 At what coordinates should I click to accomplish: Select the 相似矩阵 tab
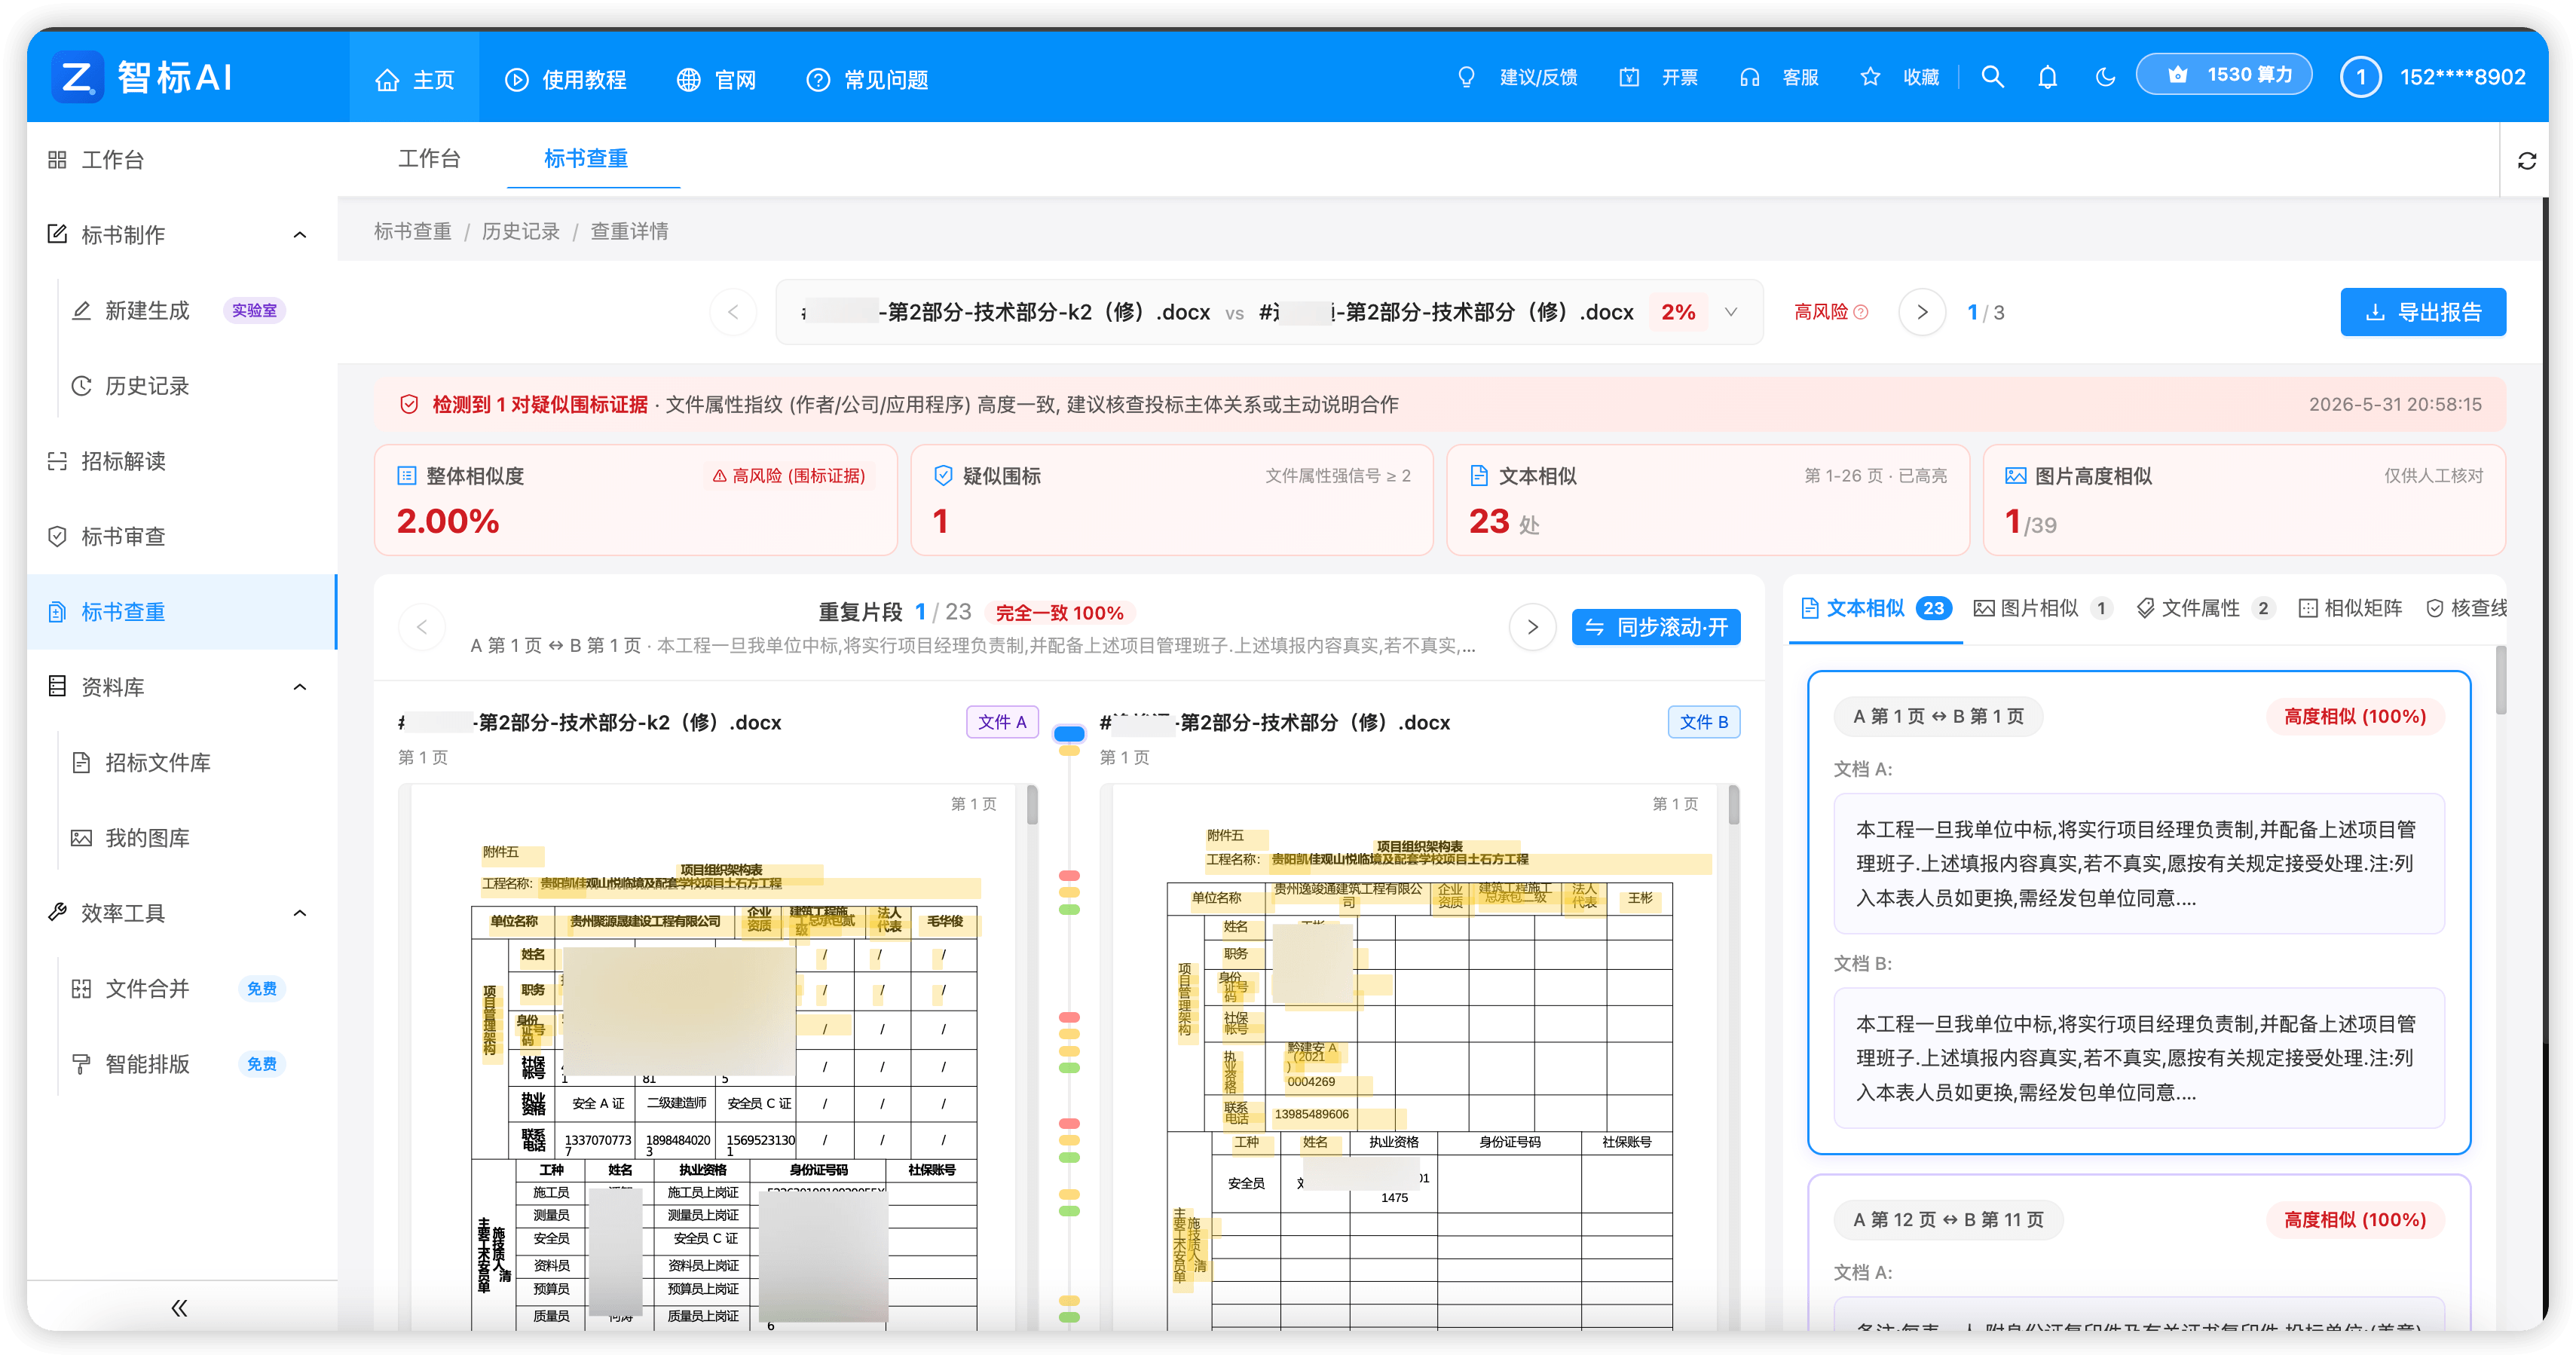[x=2350, y=608]
